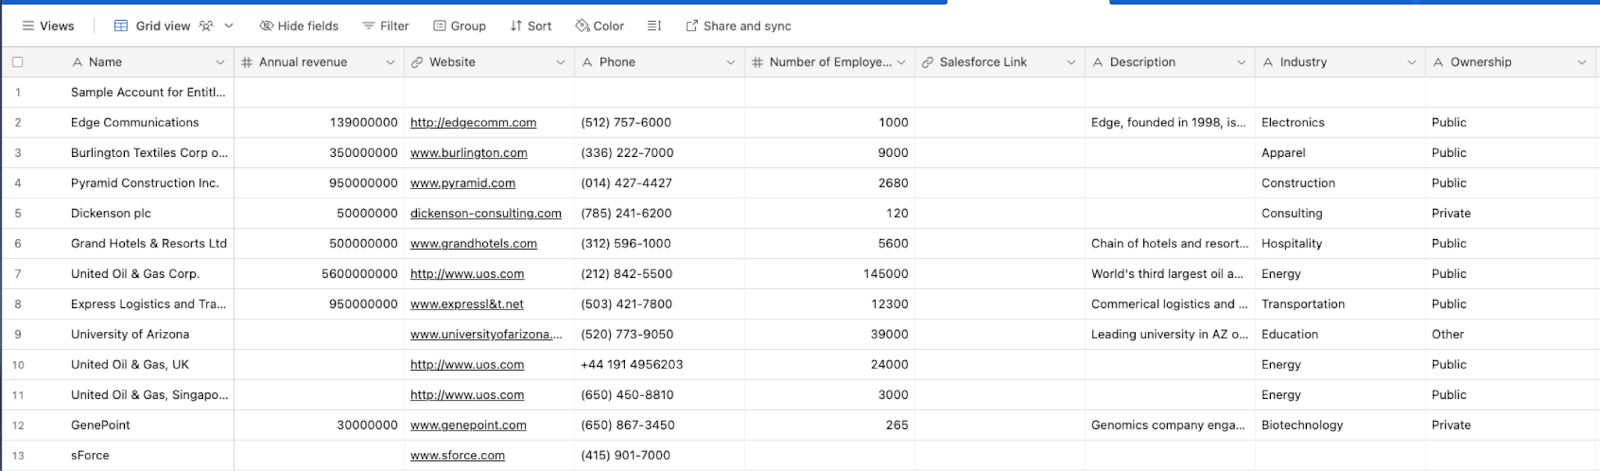Screen dimensions: 1600x471
Task: Click the +44 191 4956203 phone cell
Action: click(659, 364)
